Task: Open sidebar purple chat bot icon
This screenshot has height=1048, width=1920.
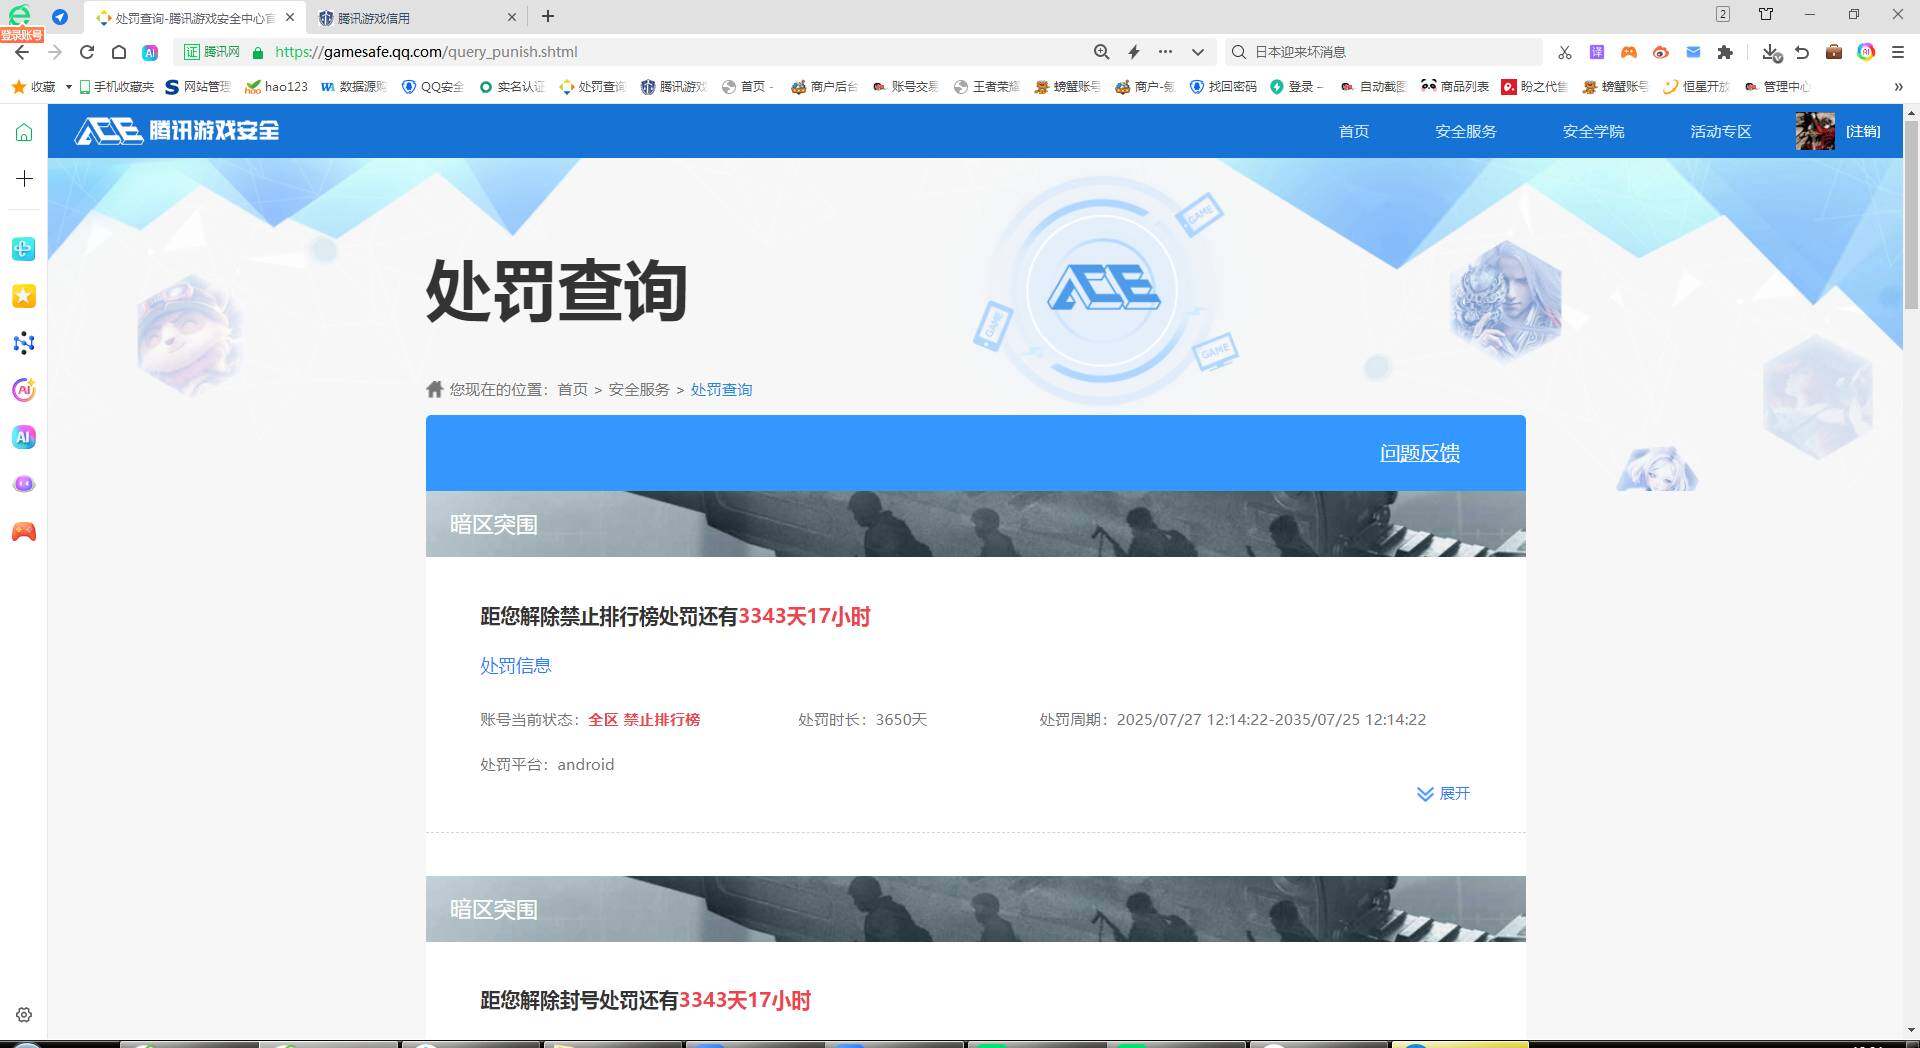Action: pyautogui.click(x=24, y=484)
